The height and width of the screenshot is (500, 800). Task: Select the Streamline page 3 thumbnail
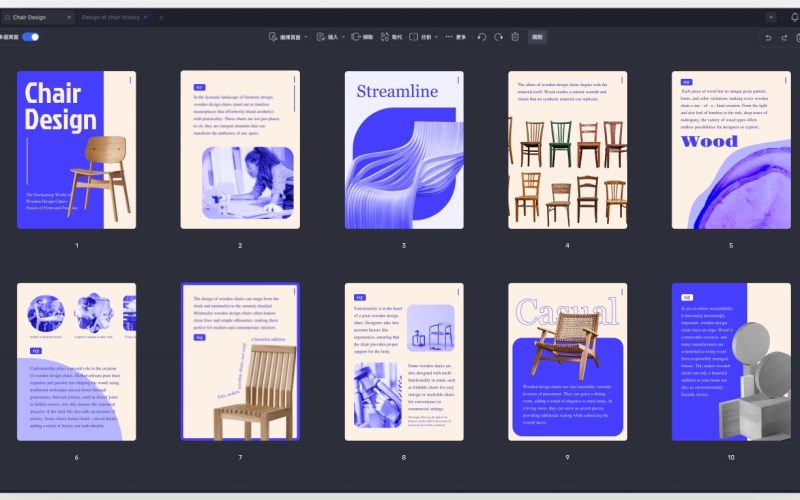click(x=403, y=150)
